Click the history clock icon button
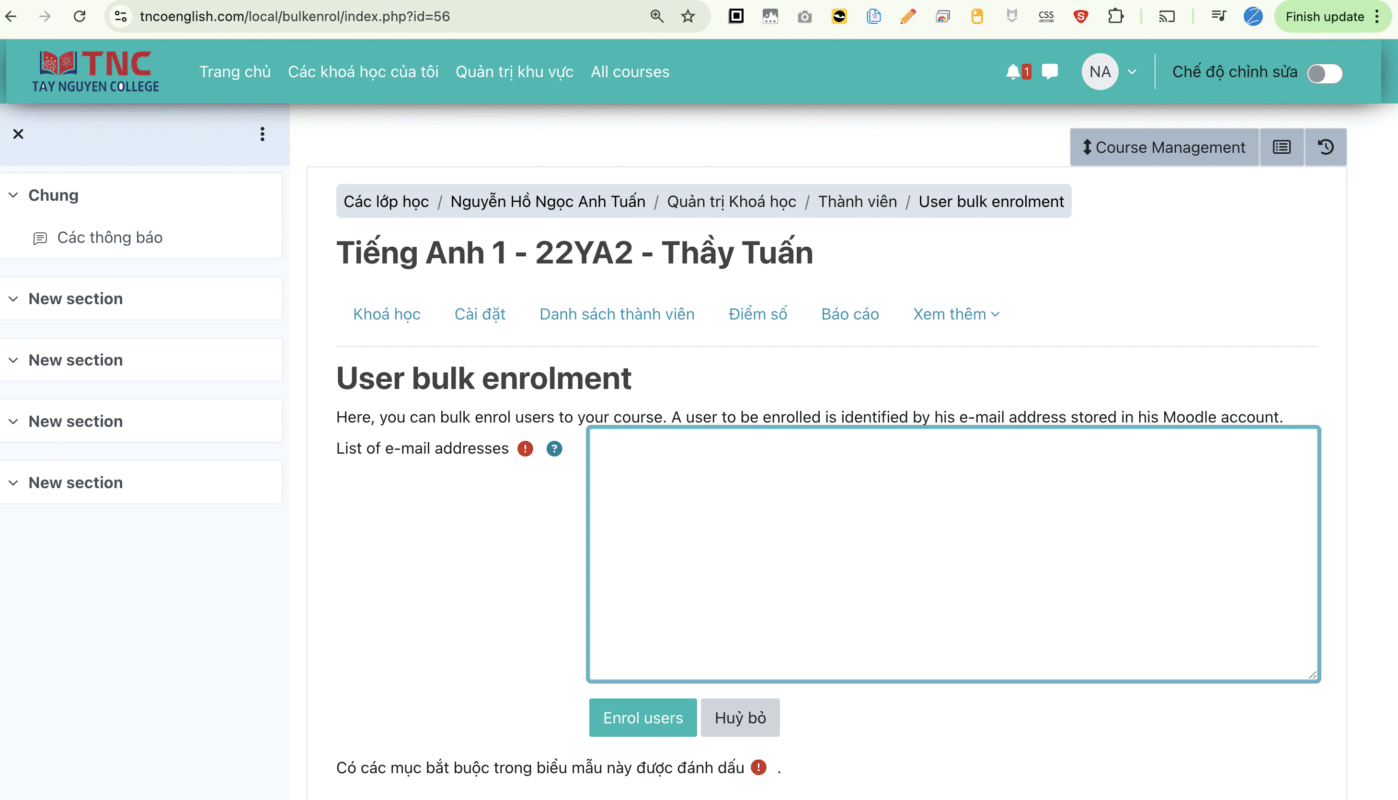 pos(1325,147)
